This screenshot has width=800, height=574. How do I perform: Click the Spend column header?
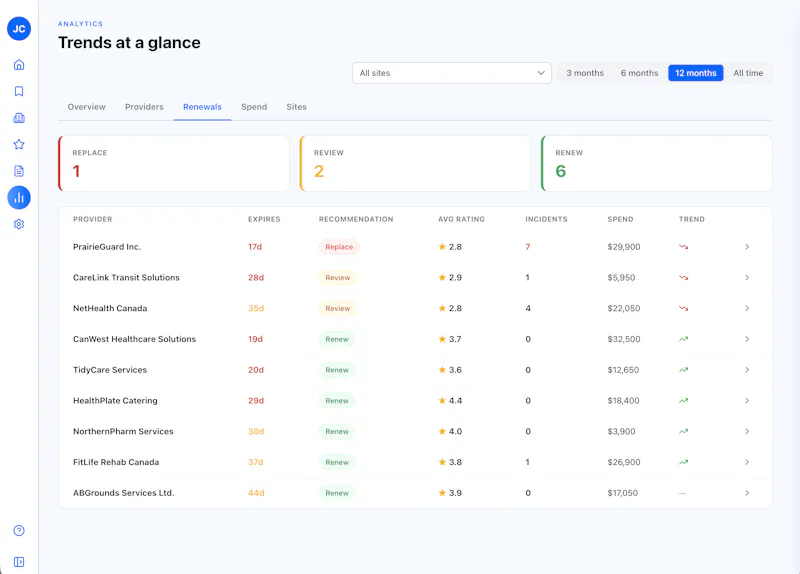(x=620, y=219)
